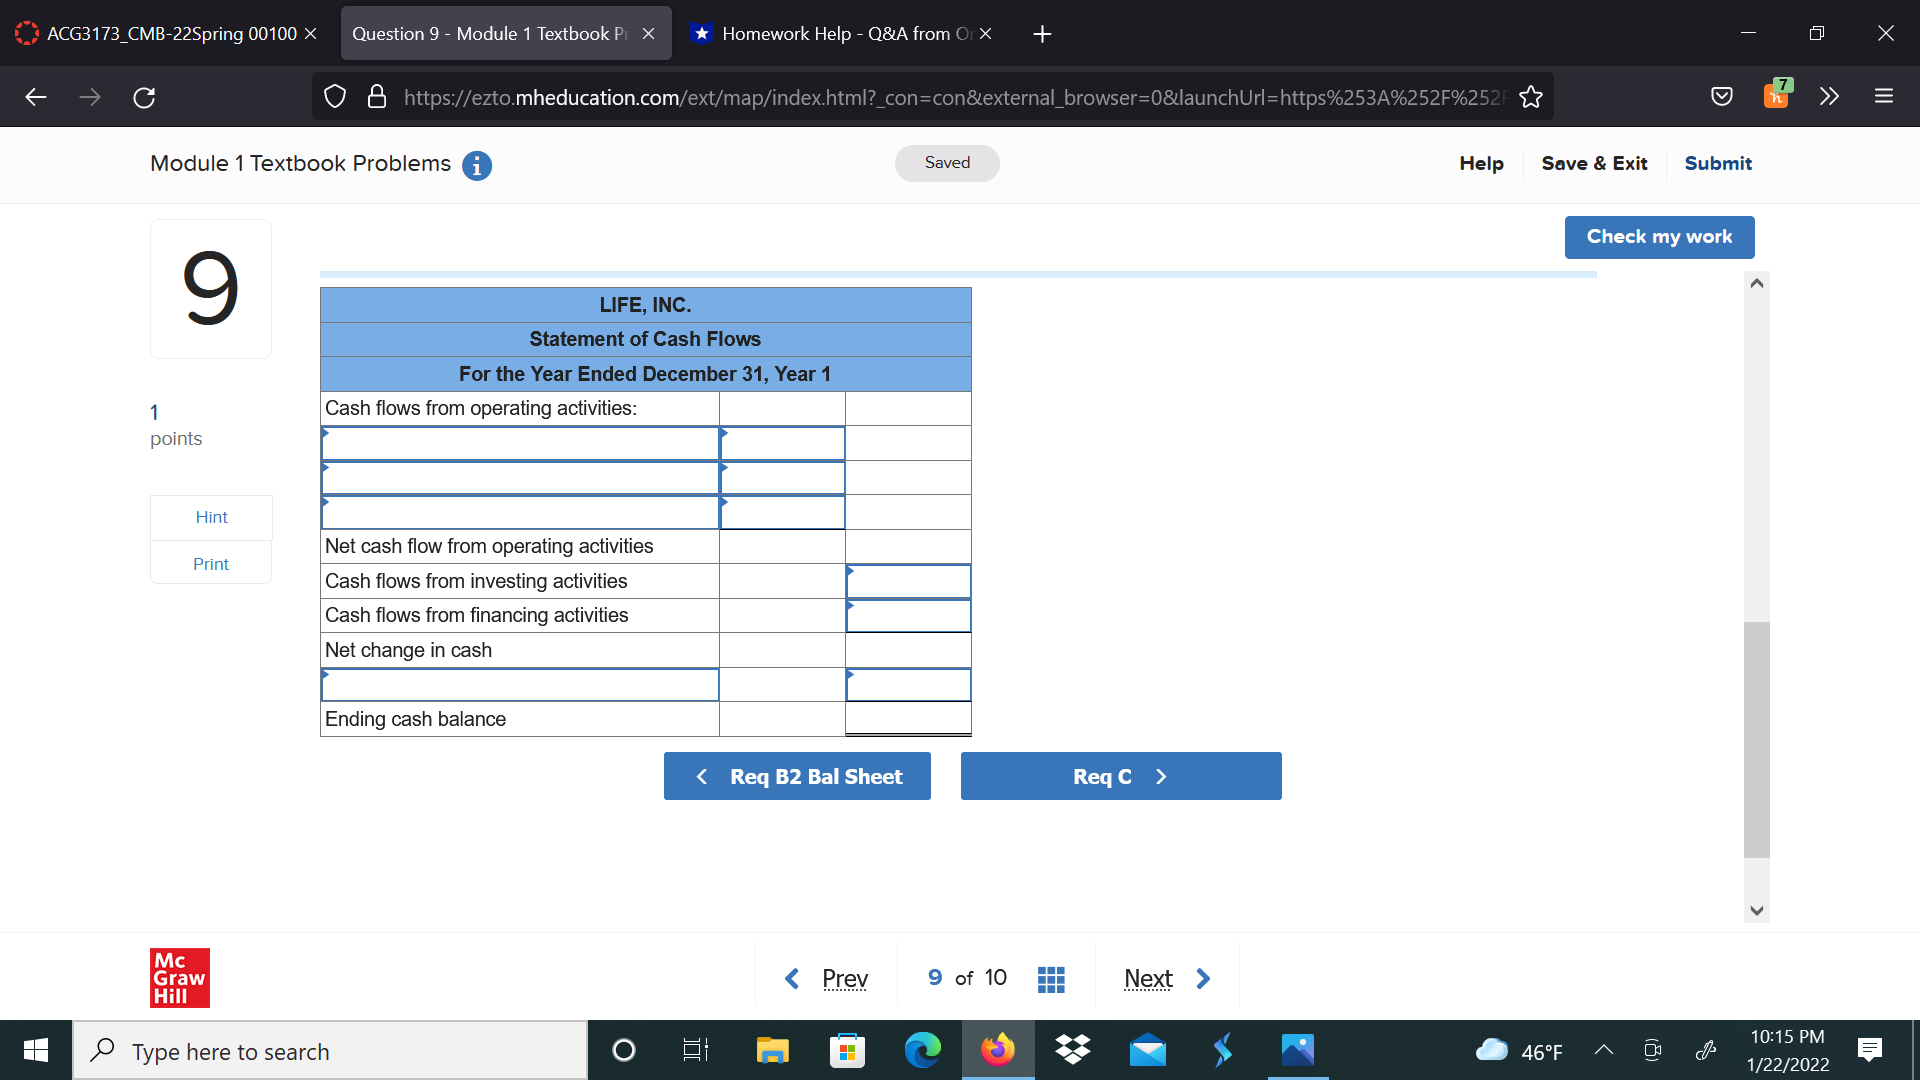Open the label dropdown above Ending cash balance
This screenshot has width=1920, height=1080.
point(519,685)
